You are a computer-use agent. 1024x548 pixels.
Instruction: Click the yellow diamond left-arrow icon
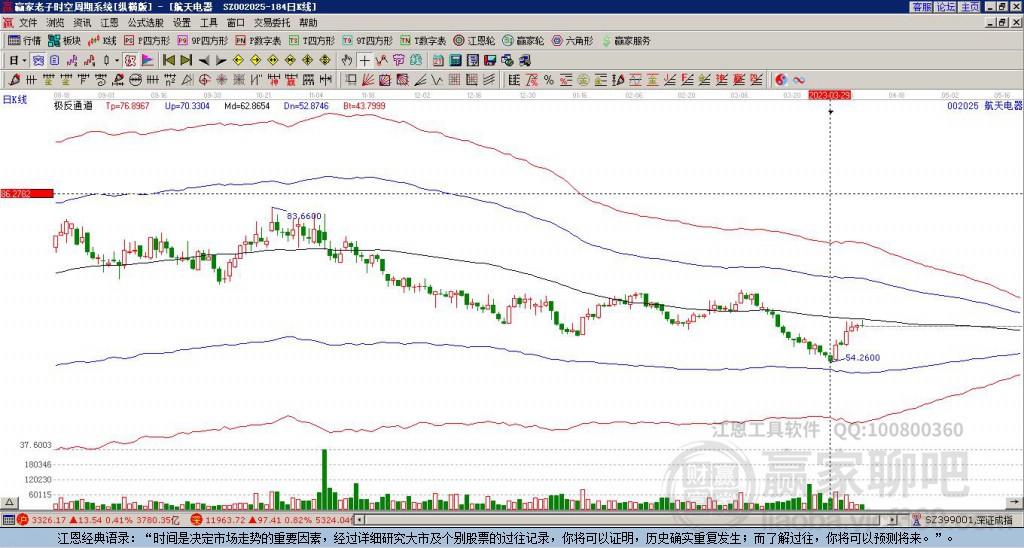point(238,60)
